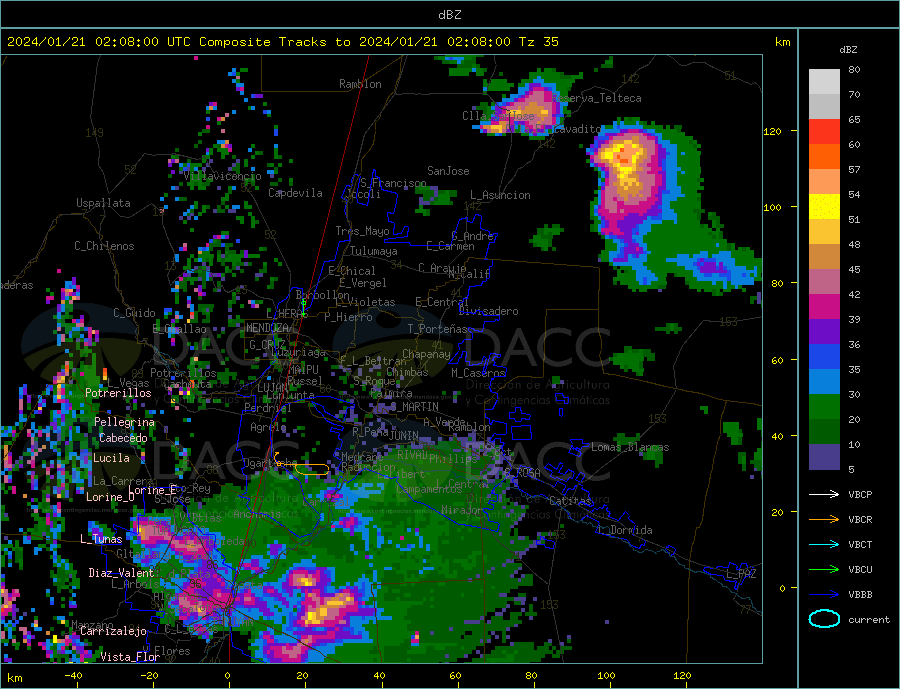This screenshot has height=689, width=900.
Task: Click the 'VBCU' legend label
Action: (860, 570)
